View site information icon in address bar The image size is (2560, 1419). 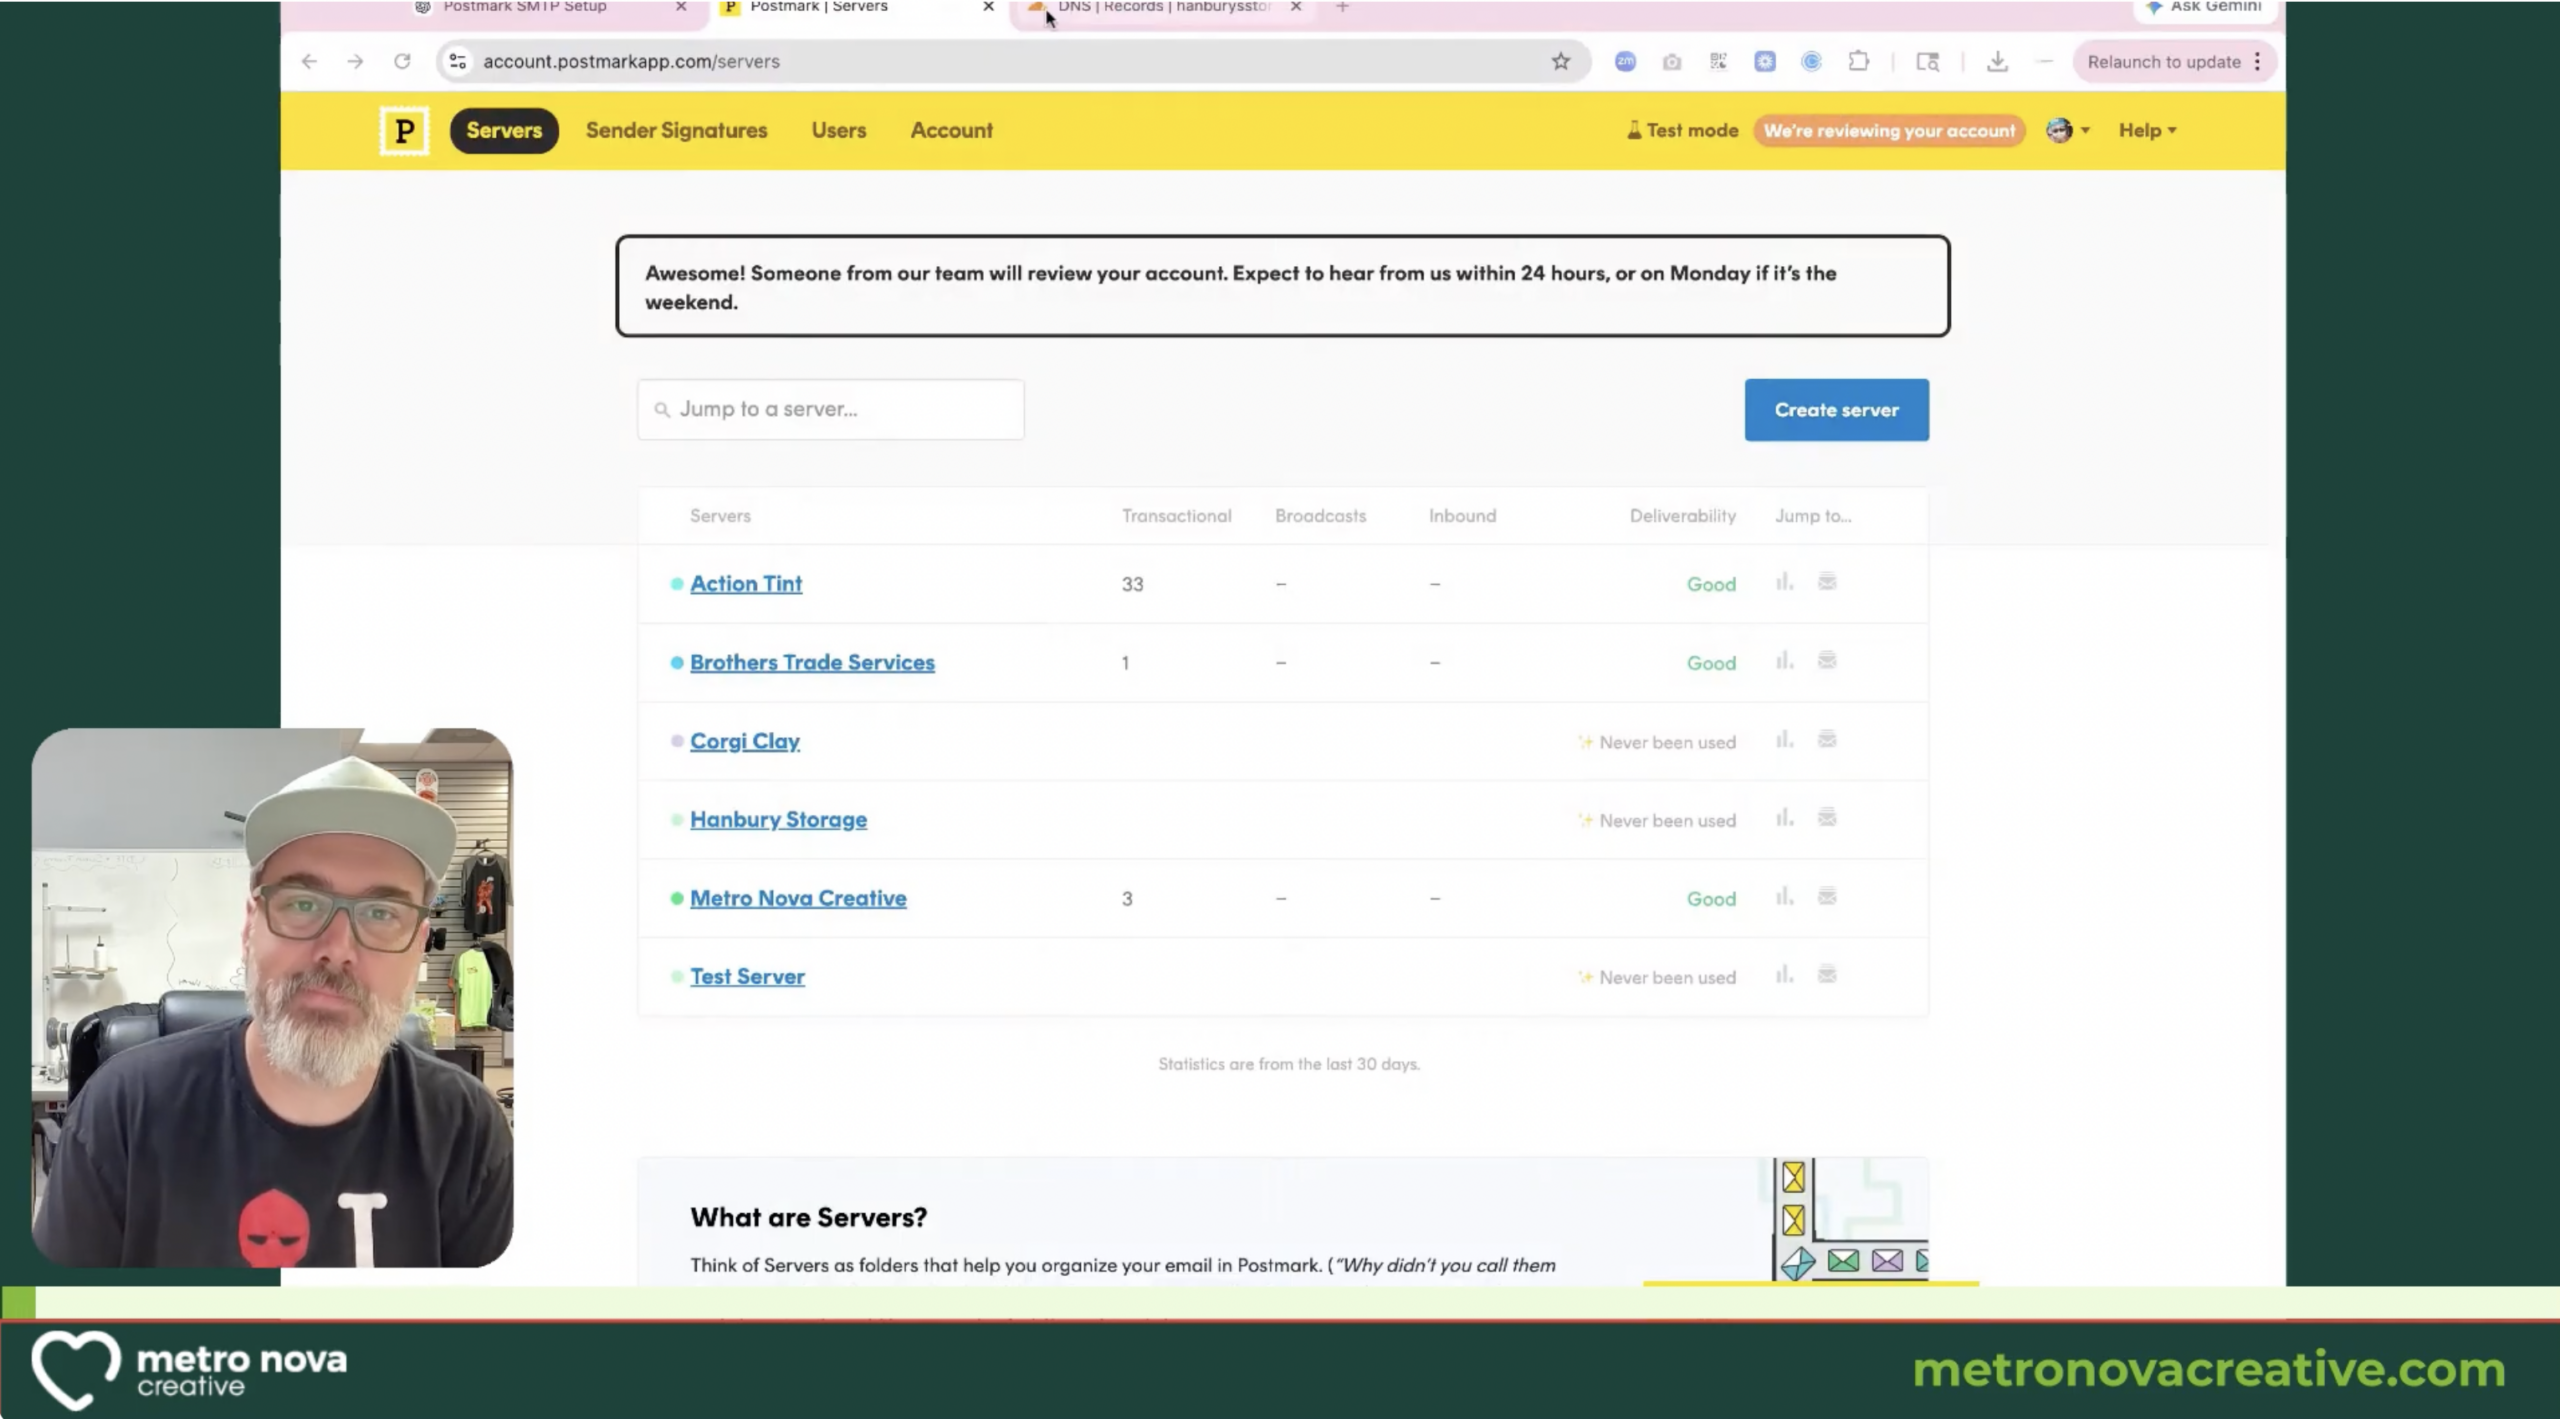(x=458, y=62)
